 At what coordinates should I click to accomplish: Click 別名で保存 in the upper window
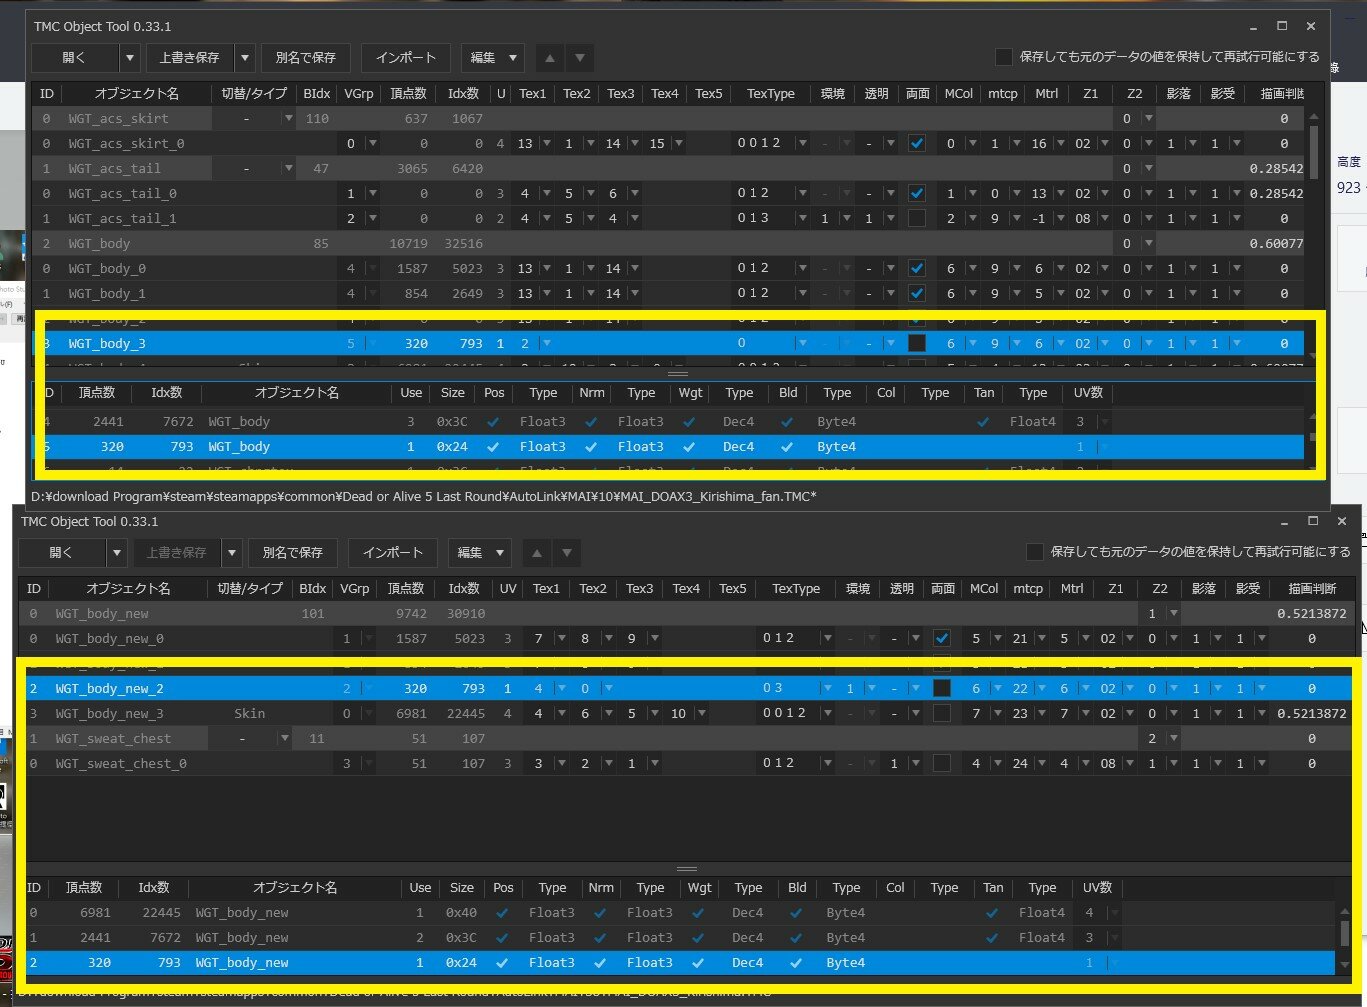tap(306, 58)
